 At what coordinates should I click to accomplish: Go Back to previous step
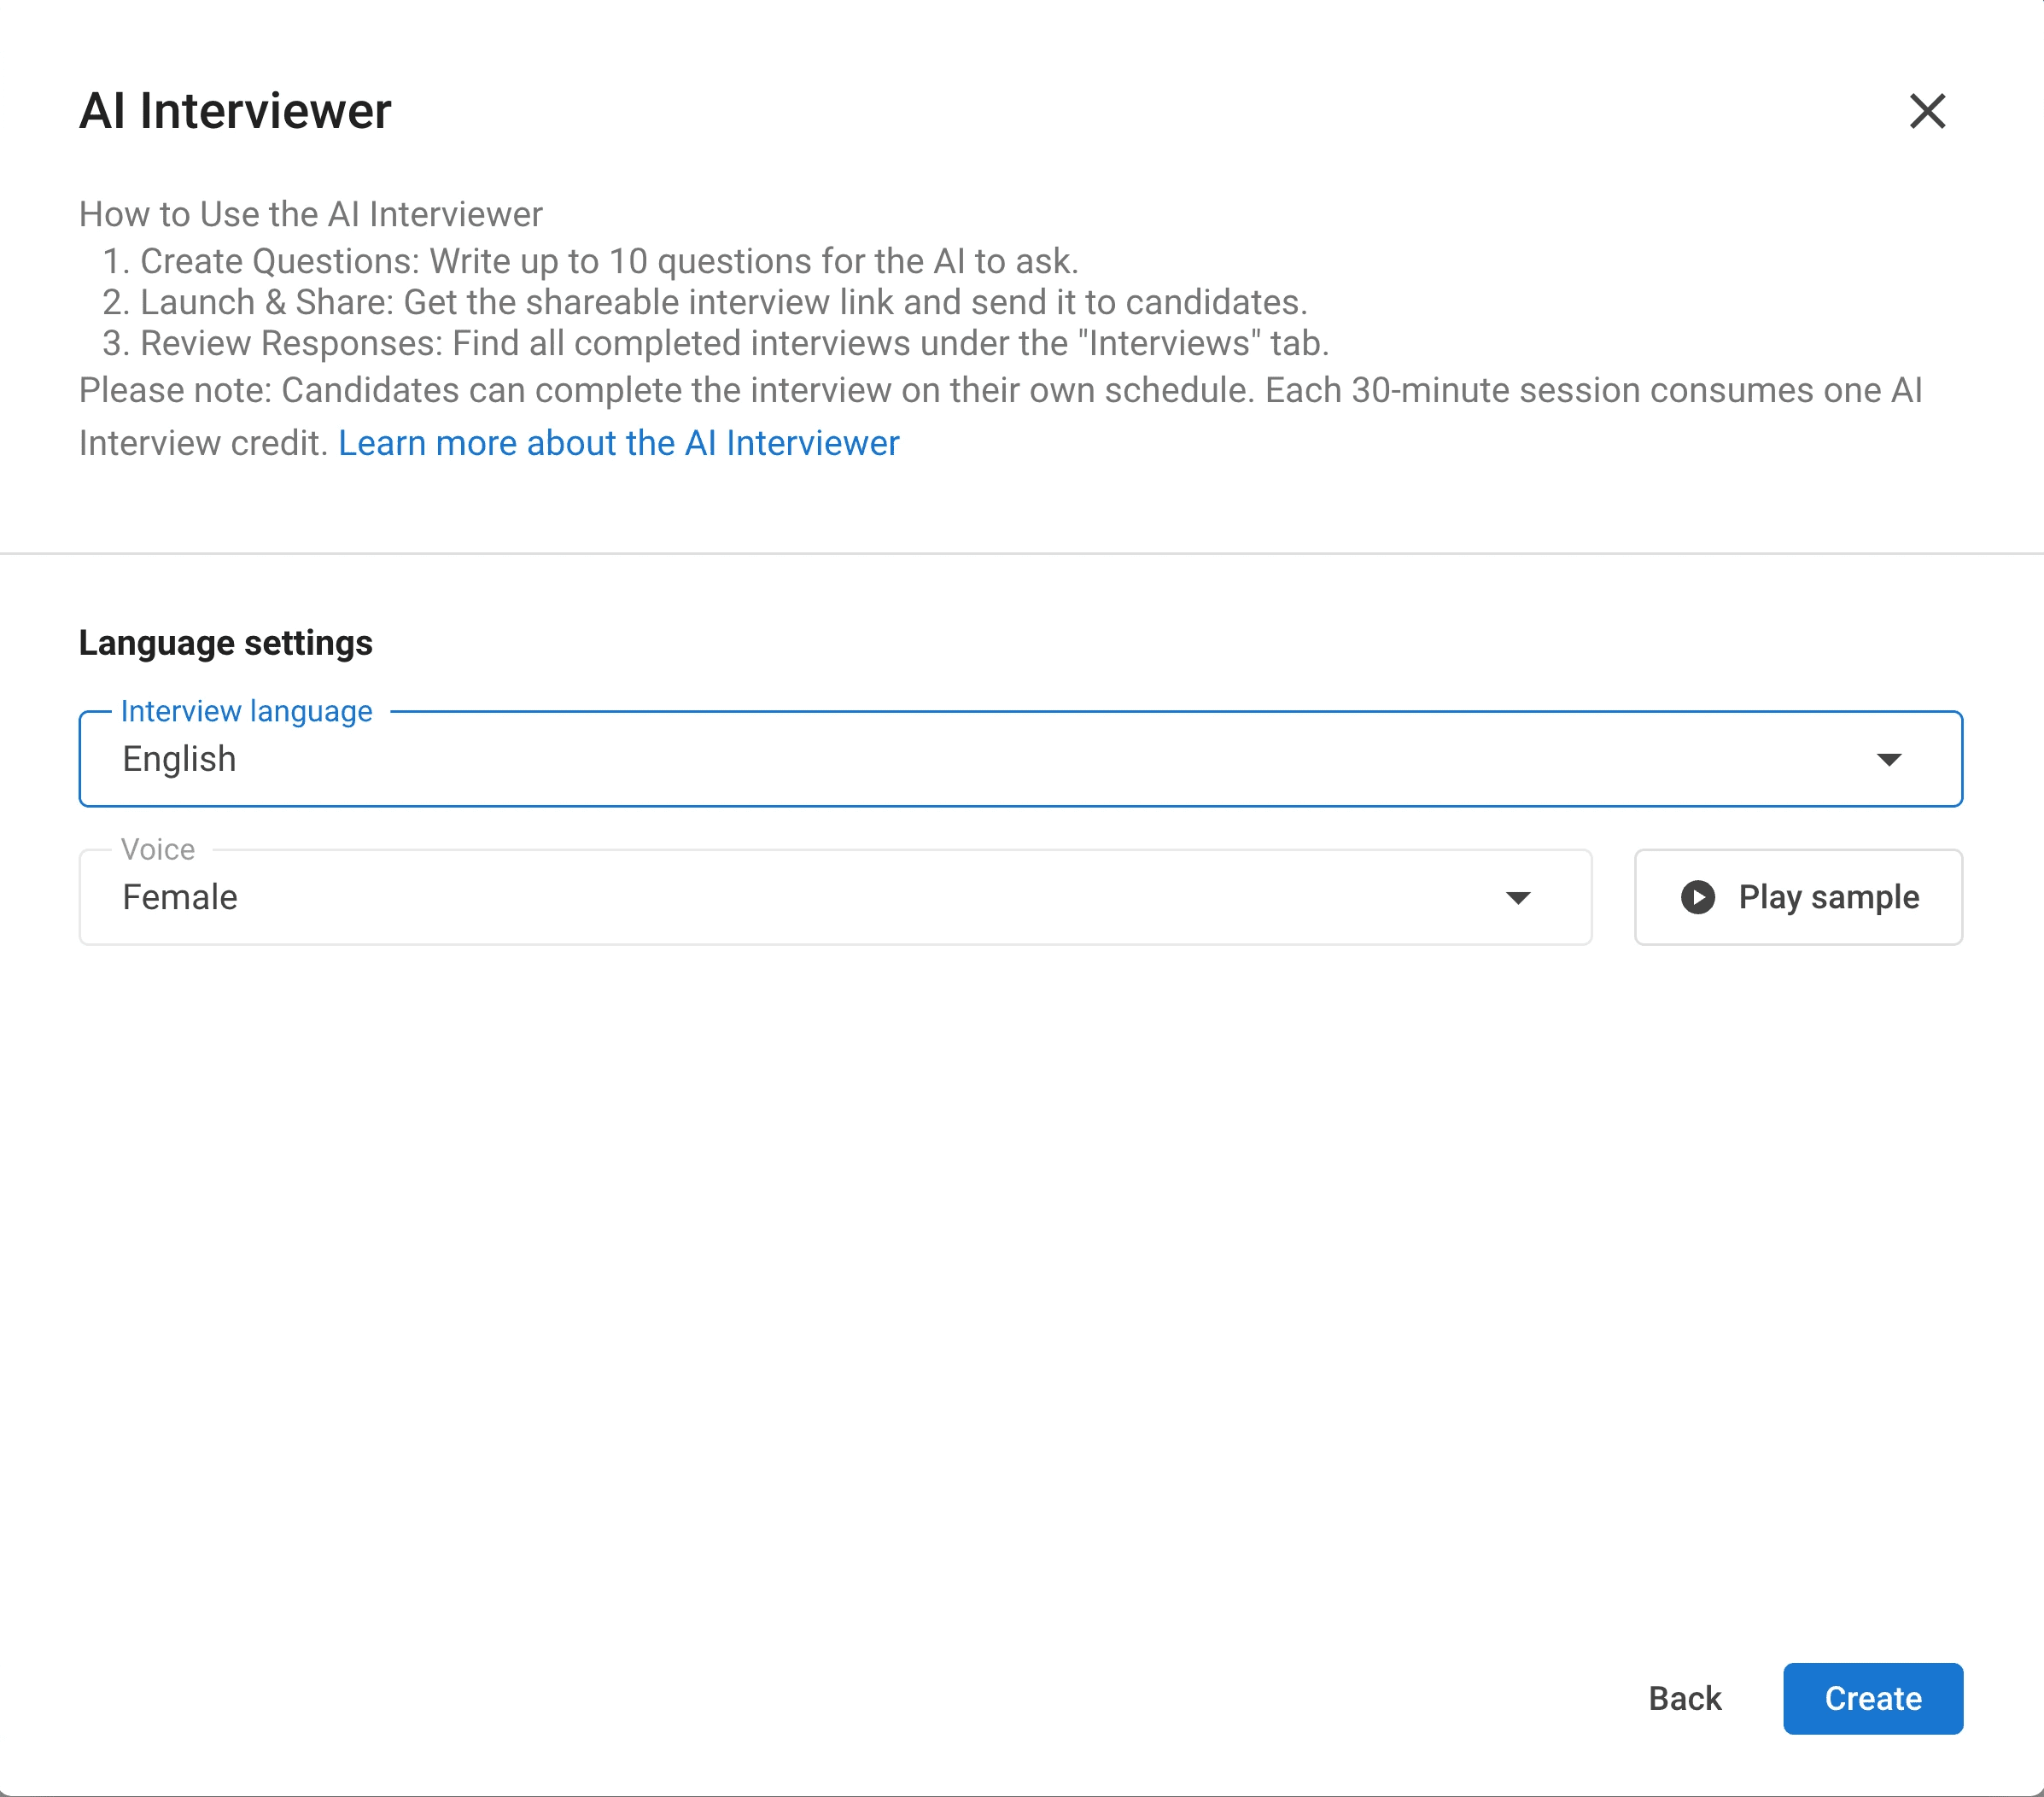point(1684,1698)
